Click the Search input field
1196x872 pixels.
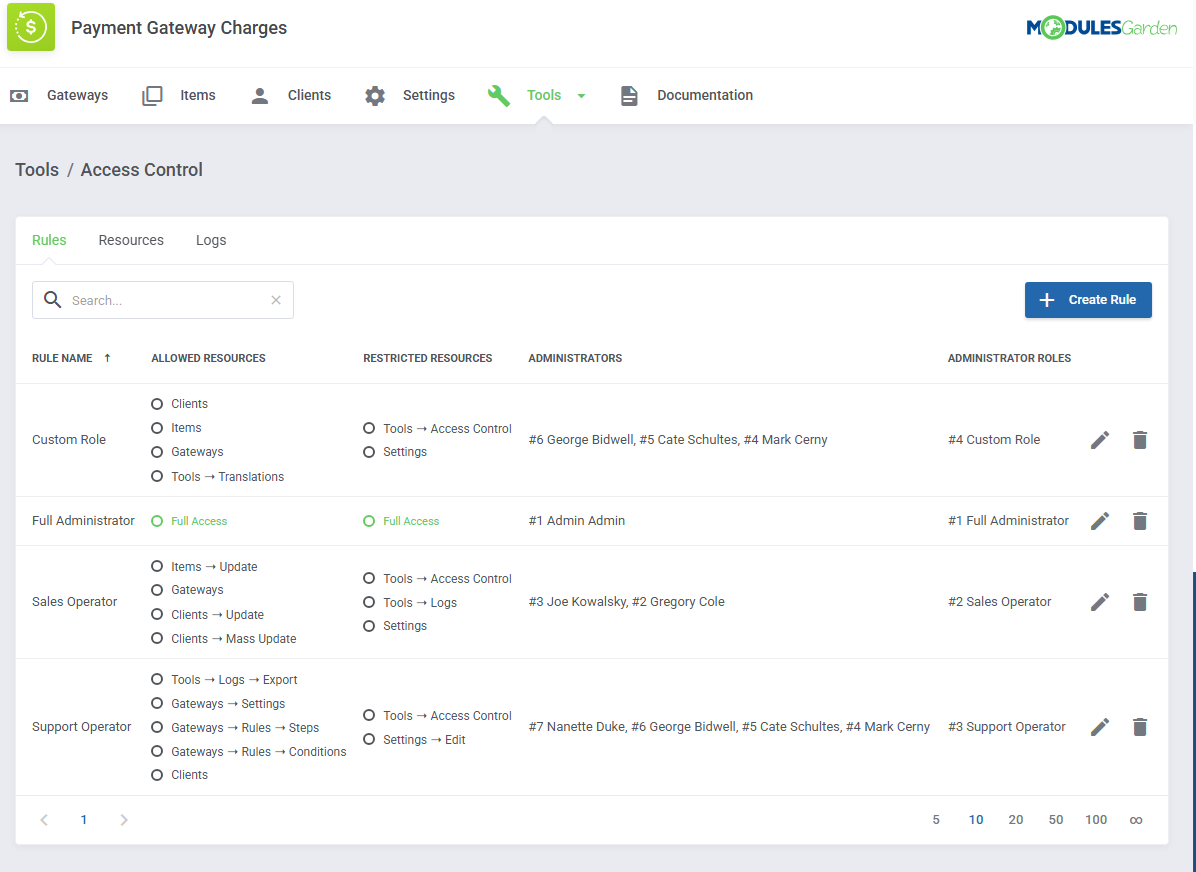[165, 300]
